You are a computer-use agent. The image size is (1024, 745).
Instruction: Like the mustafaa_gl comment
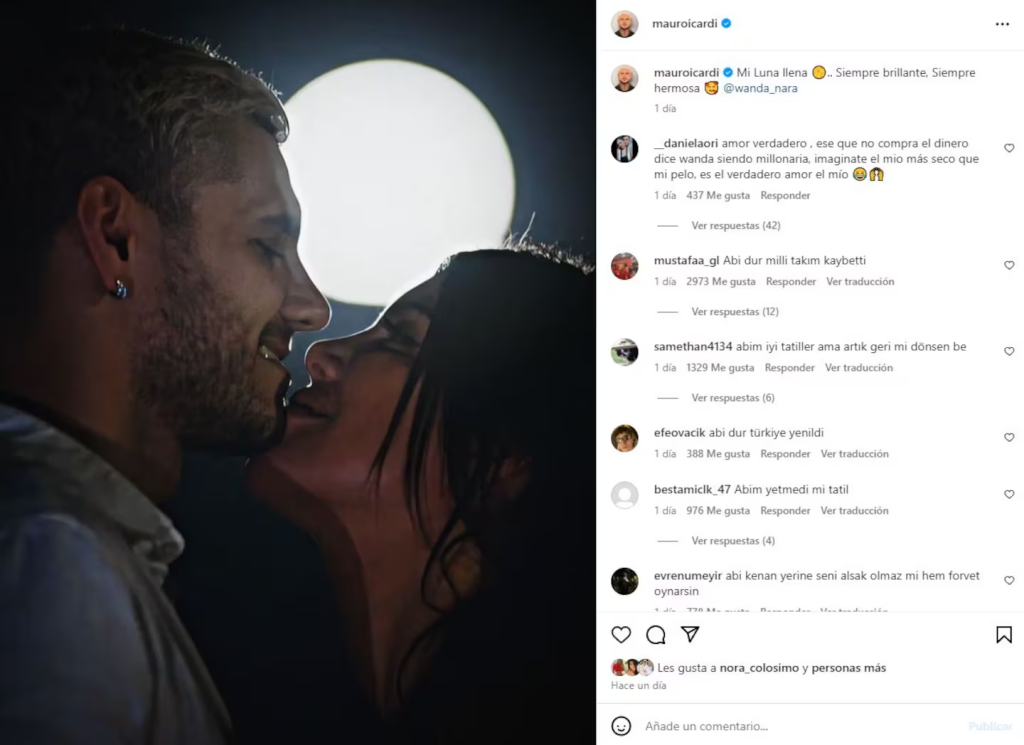tap(1009, 265)
